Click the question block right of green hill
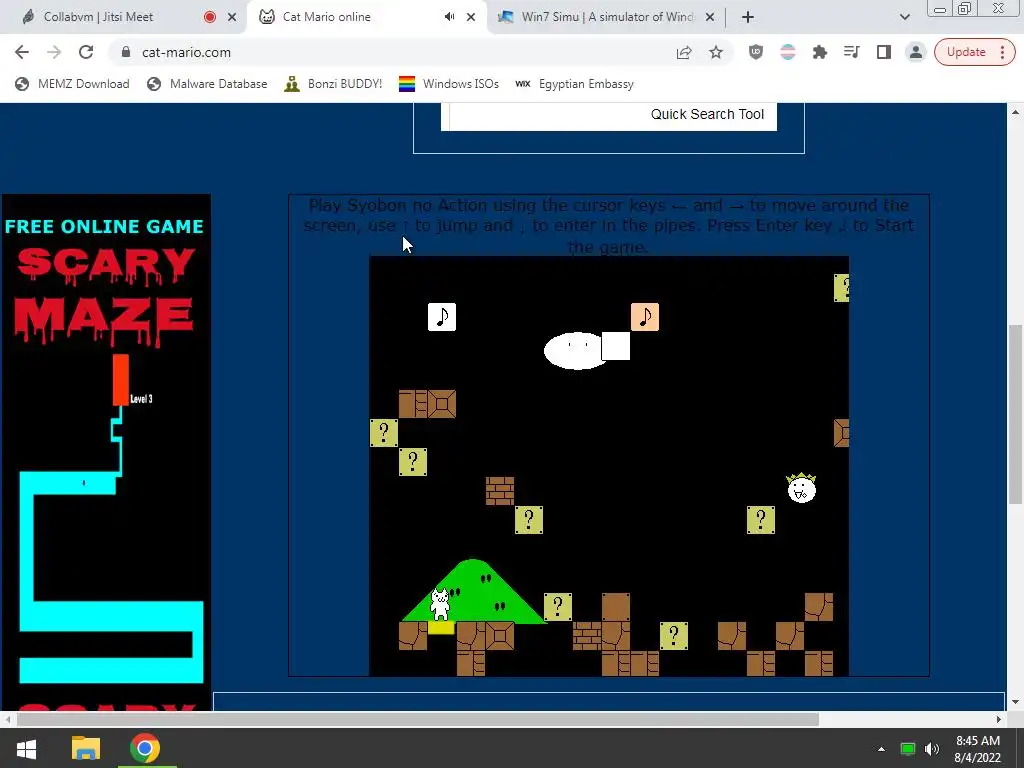 [x=558, y=607]
